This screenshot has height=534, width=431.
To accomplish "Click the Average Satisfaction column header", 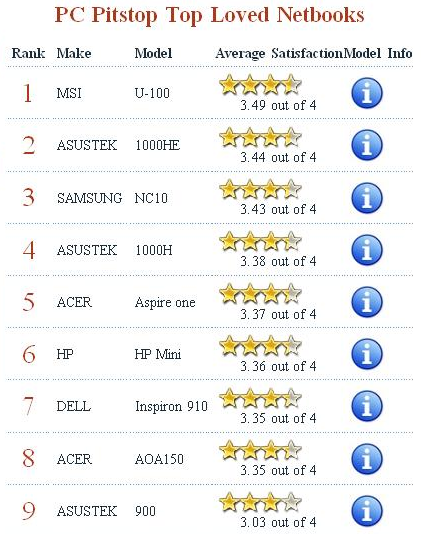I will click(x=279, y=53).
